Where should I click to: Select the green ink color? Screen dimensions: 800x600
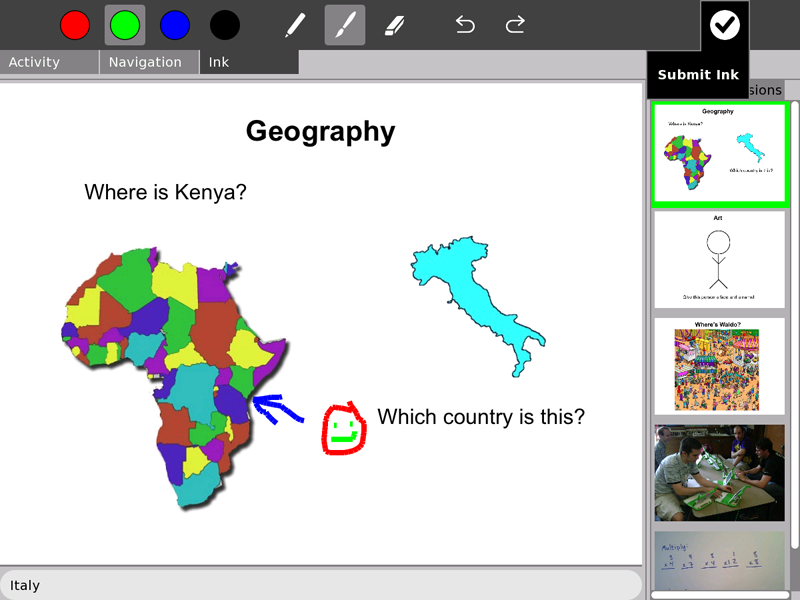pos(125,25)
